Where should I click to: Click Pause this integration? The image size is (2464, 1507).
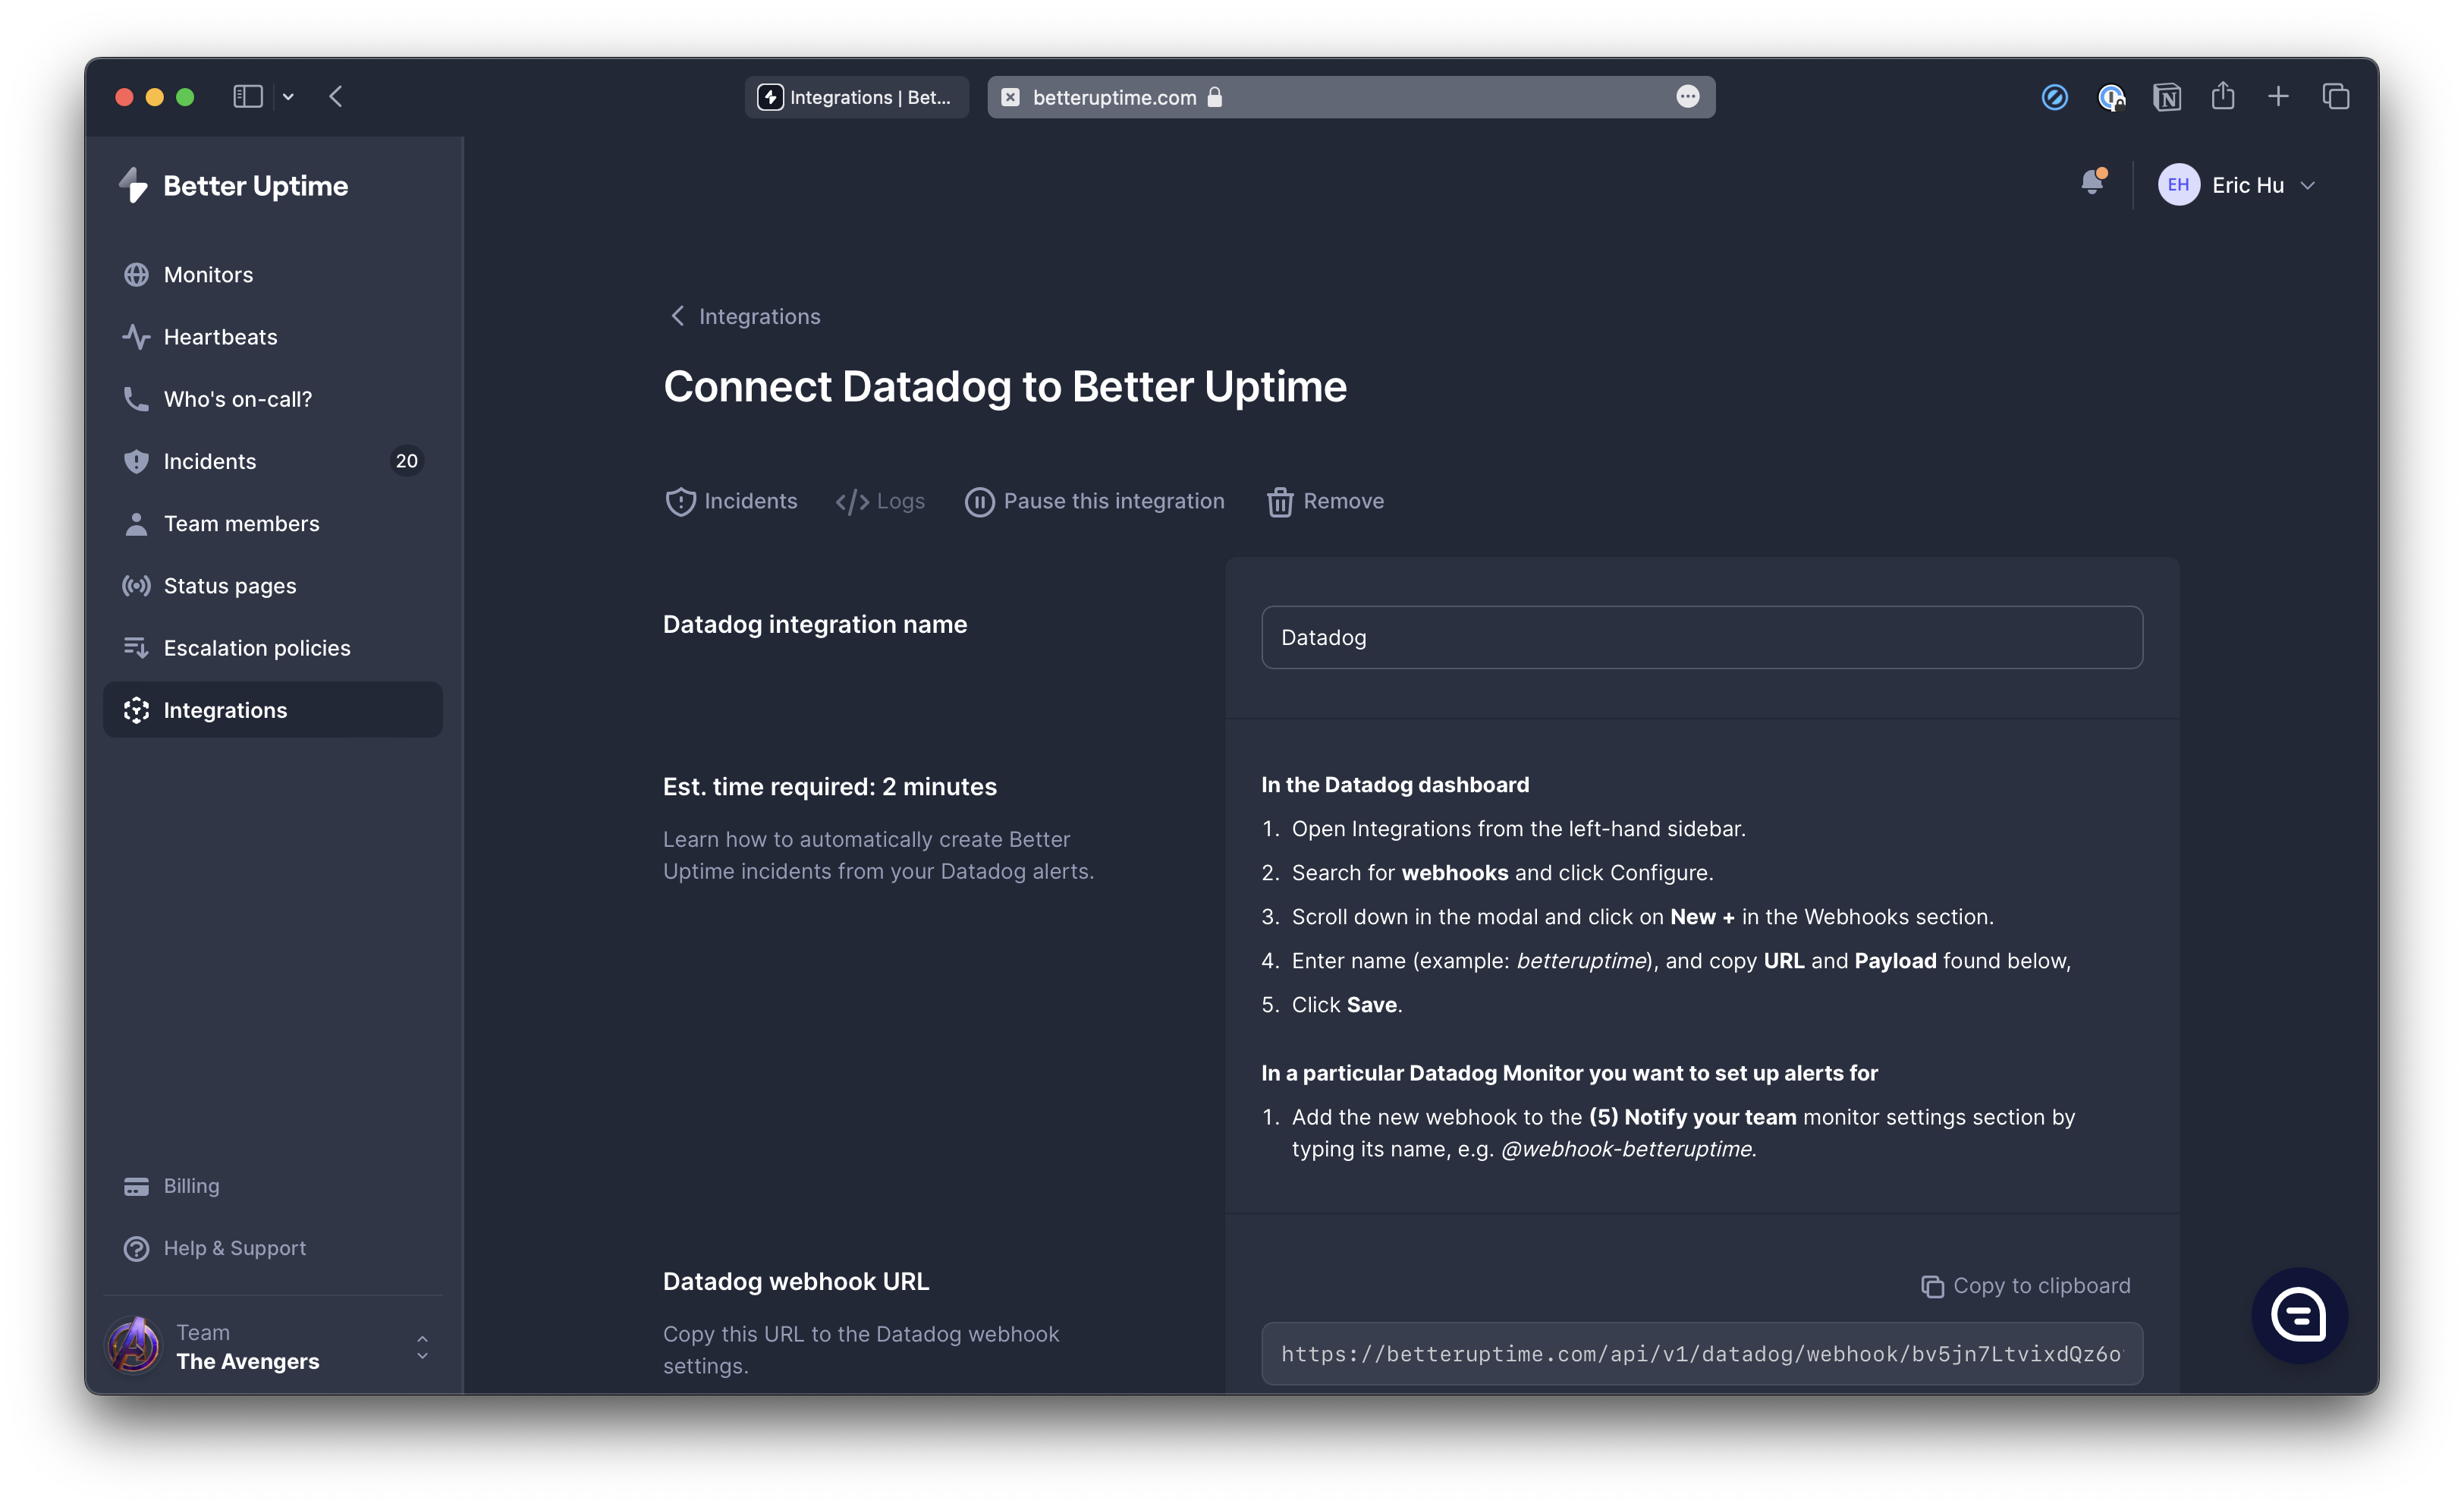tap(1094, 501)
